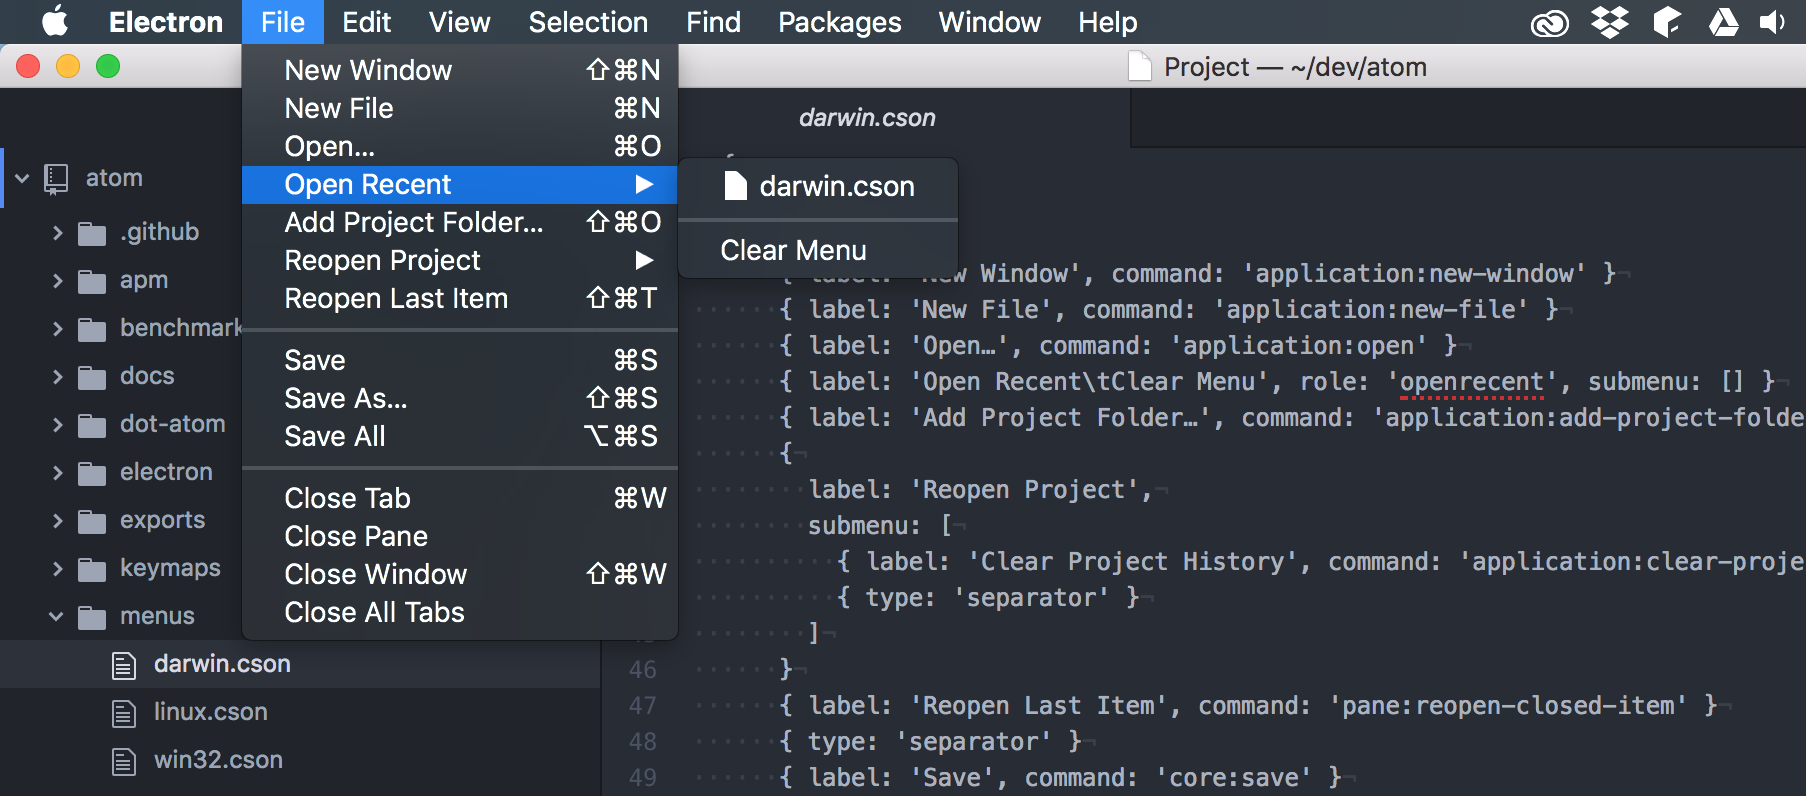Select Close All Tabs item
1806x796 pixels.
[x=460, y=613]
